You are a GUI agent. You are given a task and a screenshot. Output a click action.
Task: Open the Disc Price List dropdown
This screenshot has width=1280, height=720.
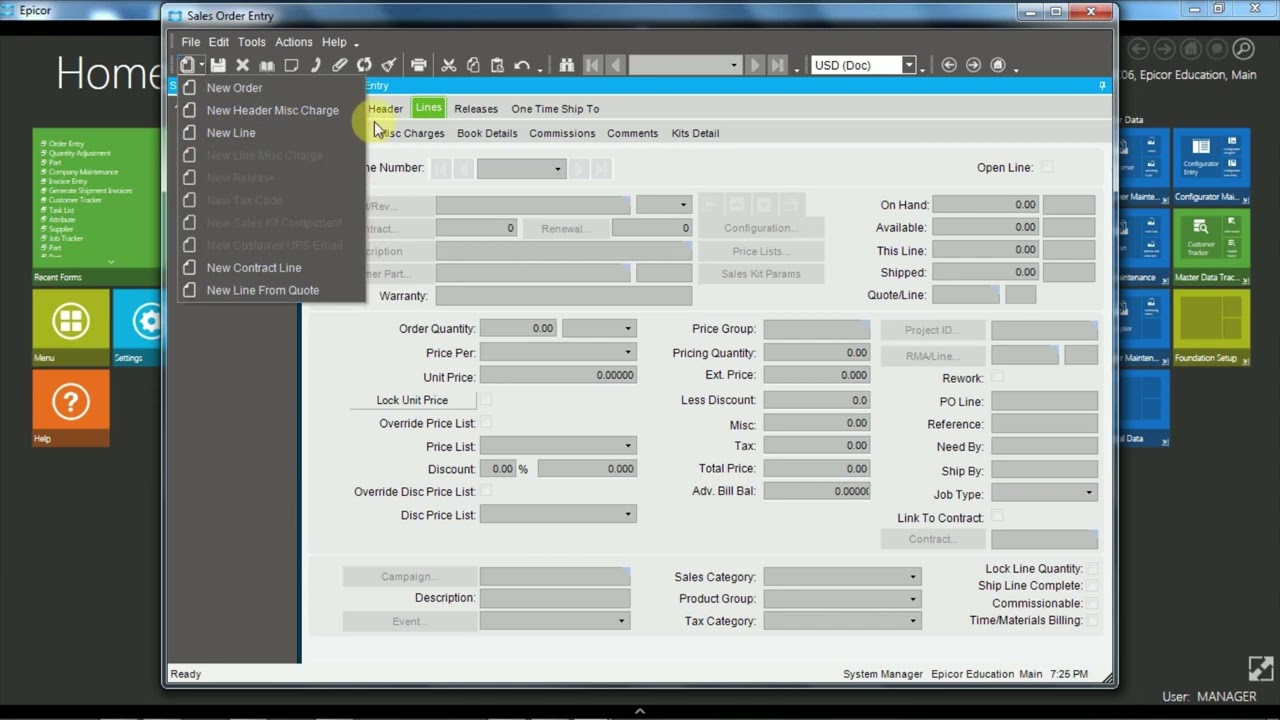[628, 514]
